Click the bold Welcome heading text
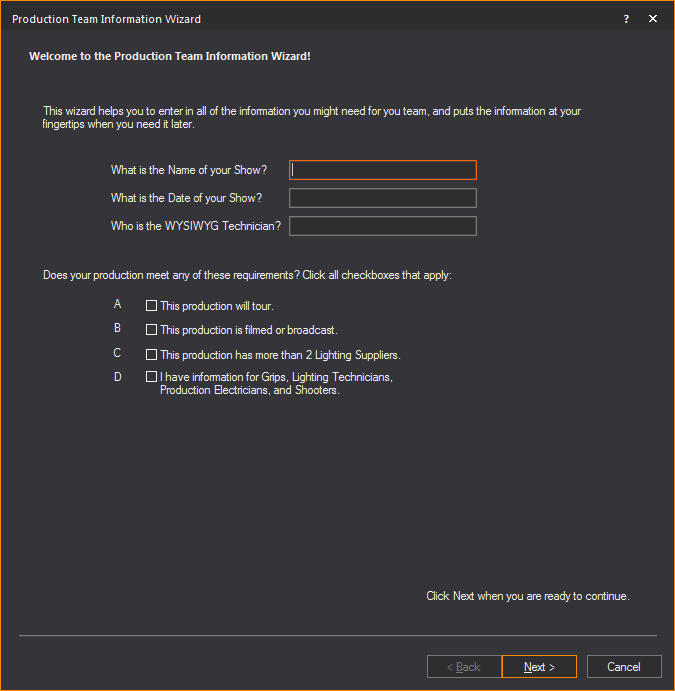Image resolution: width=675 pixels, height=691 pixels. 170,56
